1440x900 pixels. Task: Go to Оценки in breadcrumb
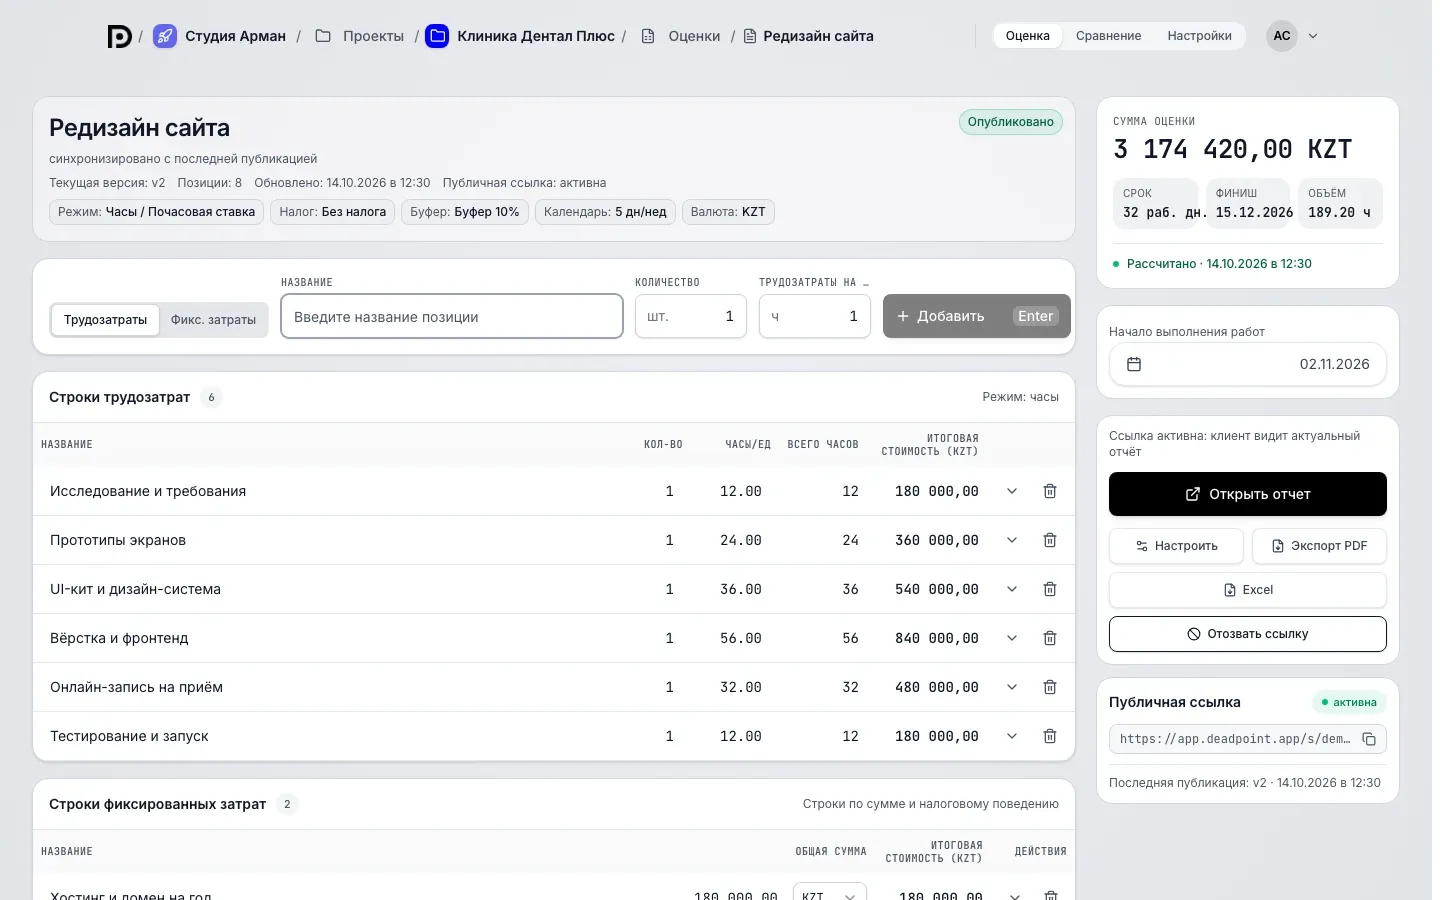click(694, 36)
